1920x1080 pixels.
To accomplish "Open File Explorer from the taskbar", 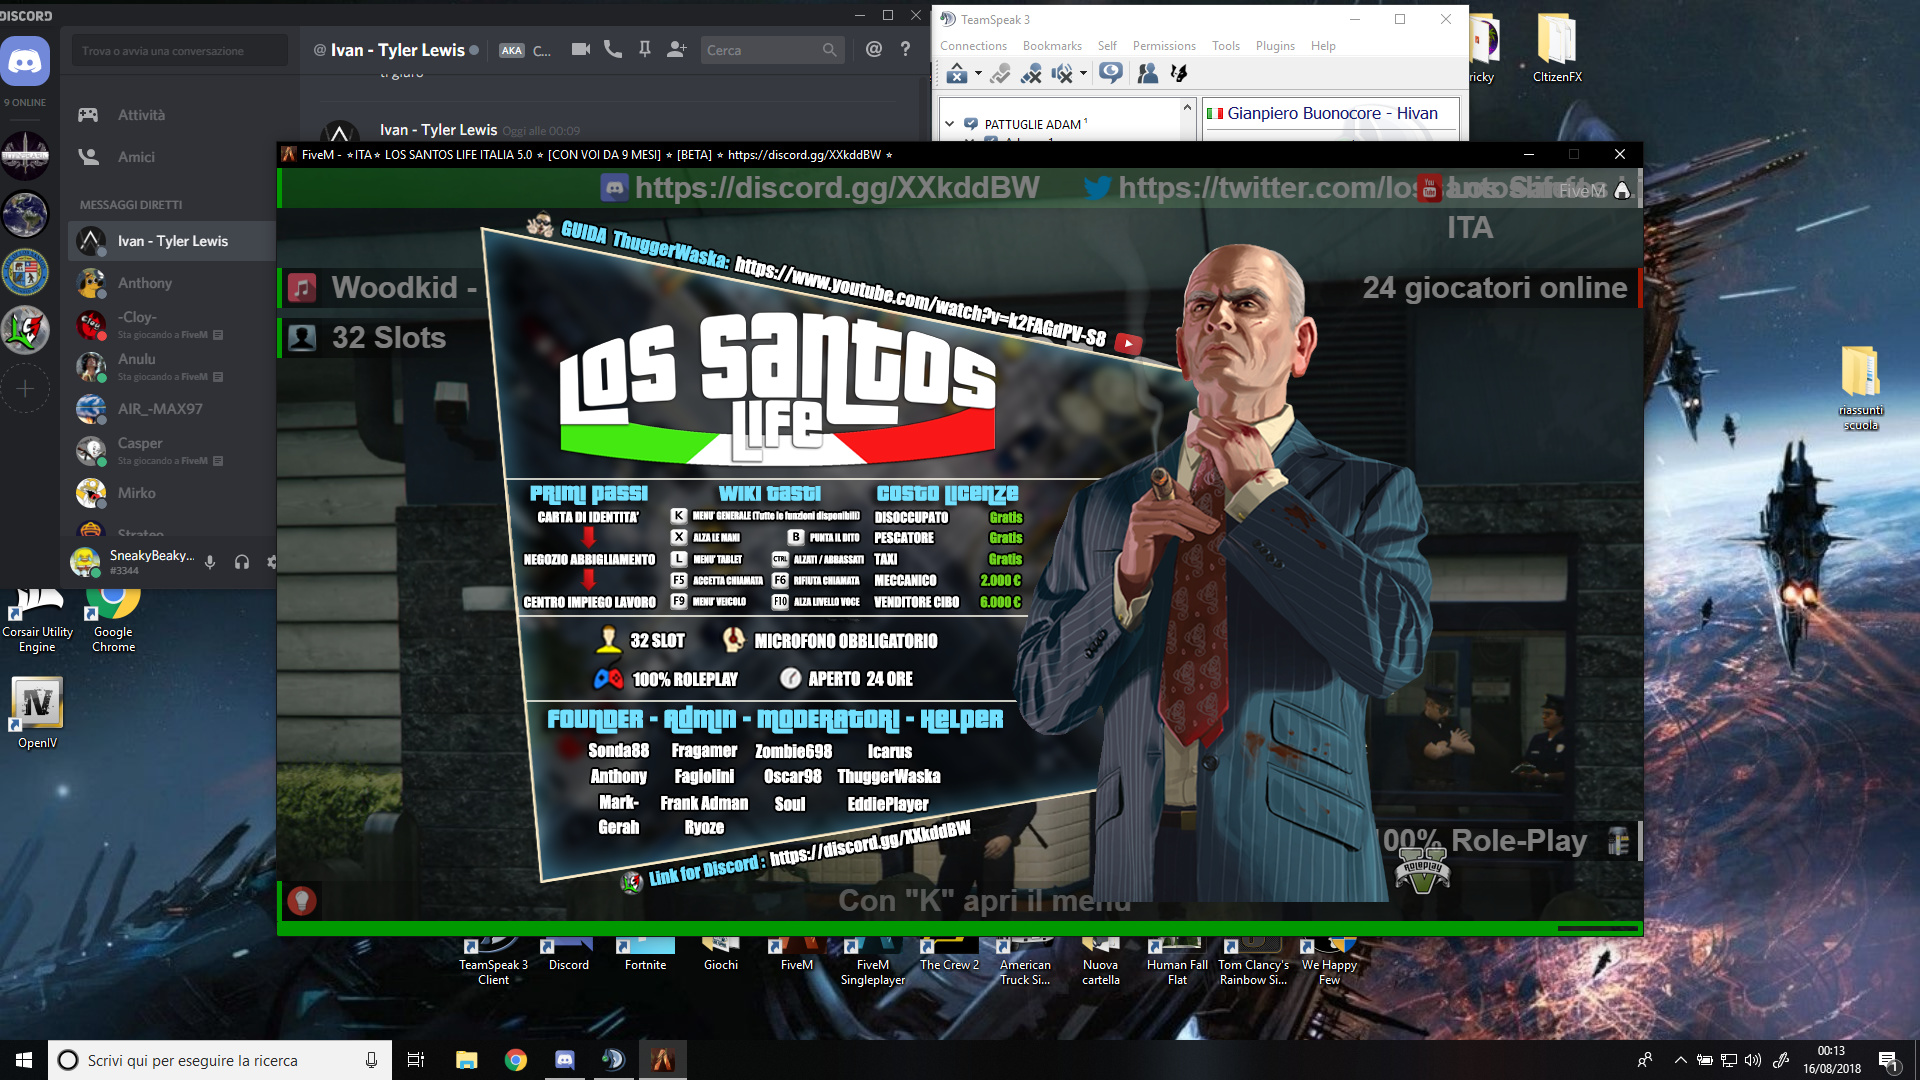I will (x=466, y=1060).
